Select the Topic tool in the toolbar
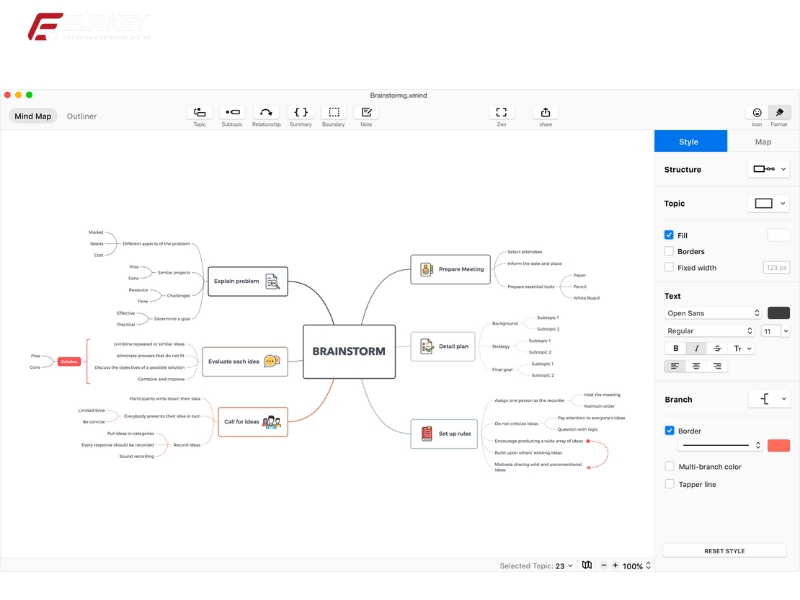The height and width of the screenshot is (600, 800). [x=199, y=114]
